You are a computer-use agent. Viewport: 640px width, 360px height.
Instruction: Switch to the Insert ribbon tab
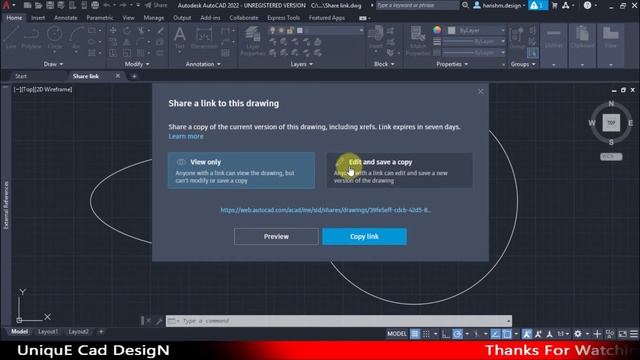pos(38,18)
